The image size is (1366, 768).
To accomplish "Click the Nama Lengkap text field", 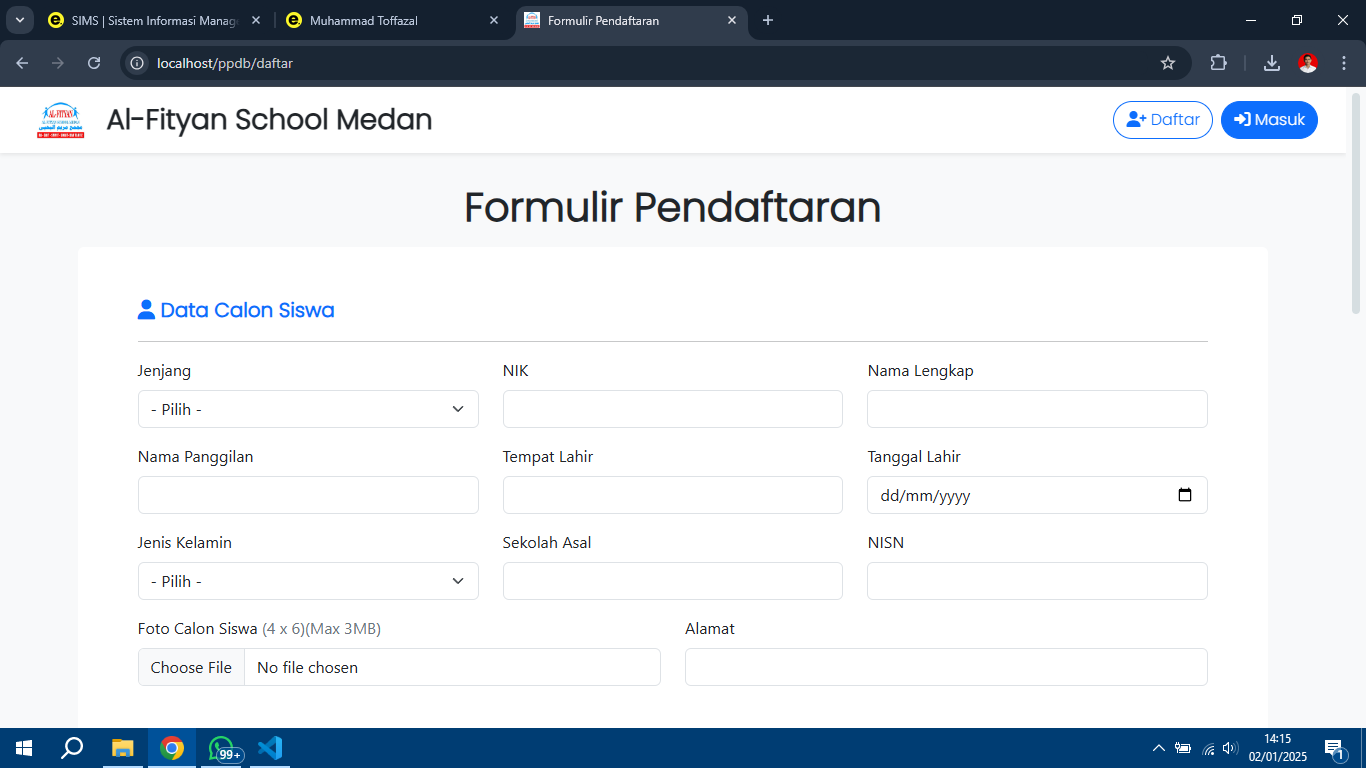I will coord(1037,409).
